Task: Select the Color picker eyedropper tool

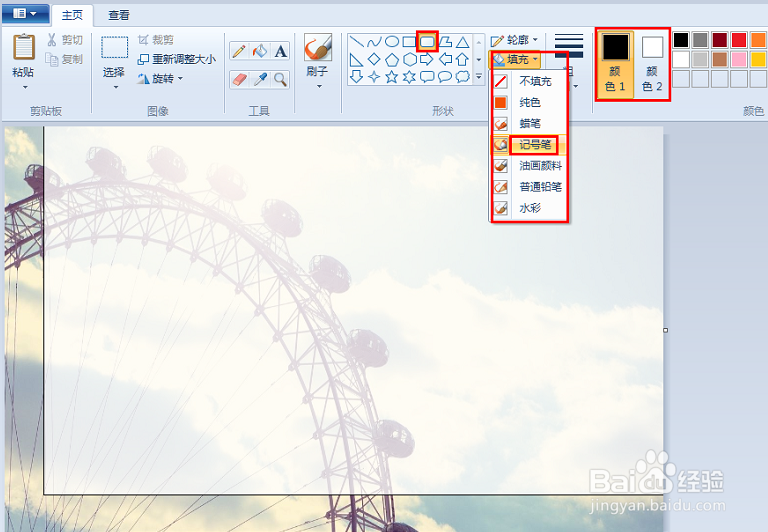Action: (260, 79)
